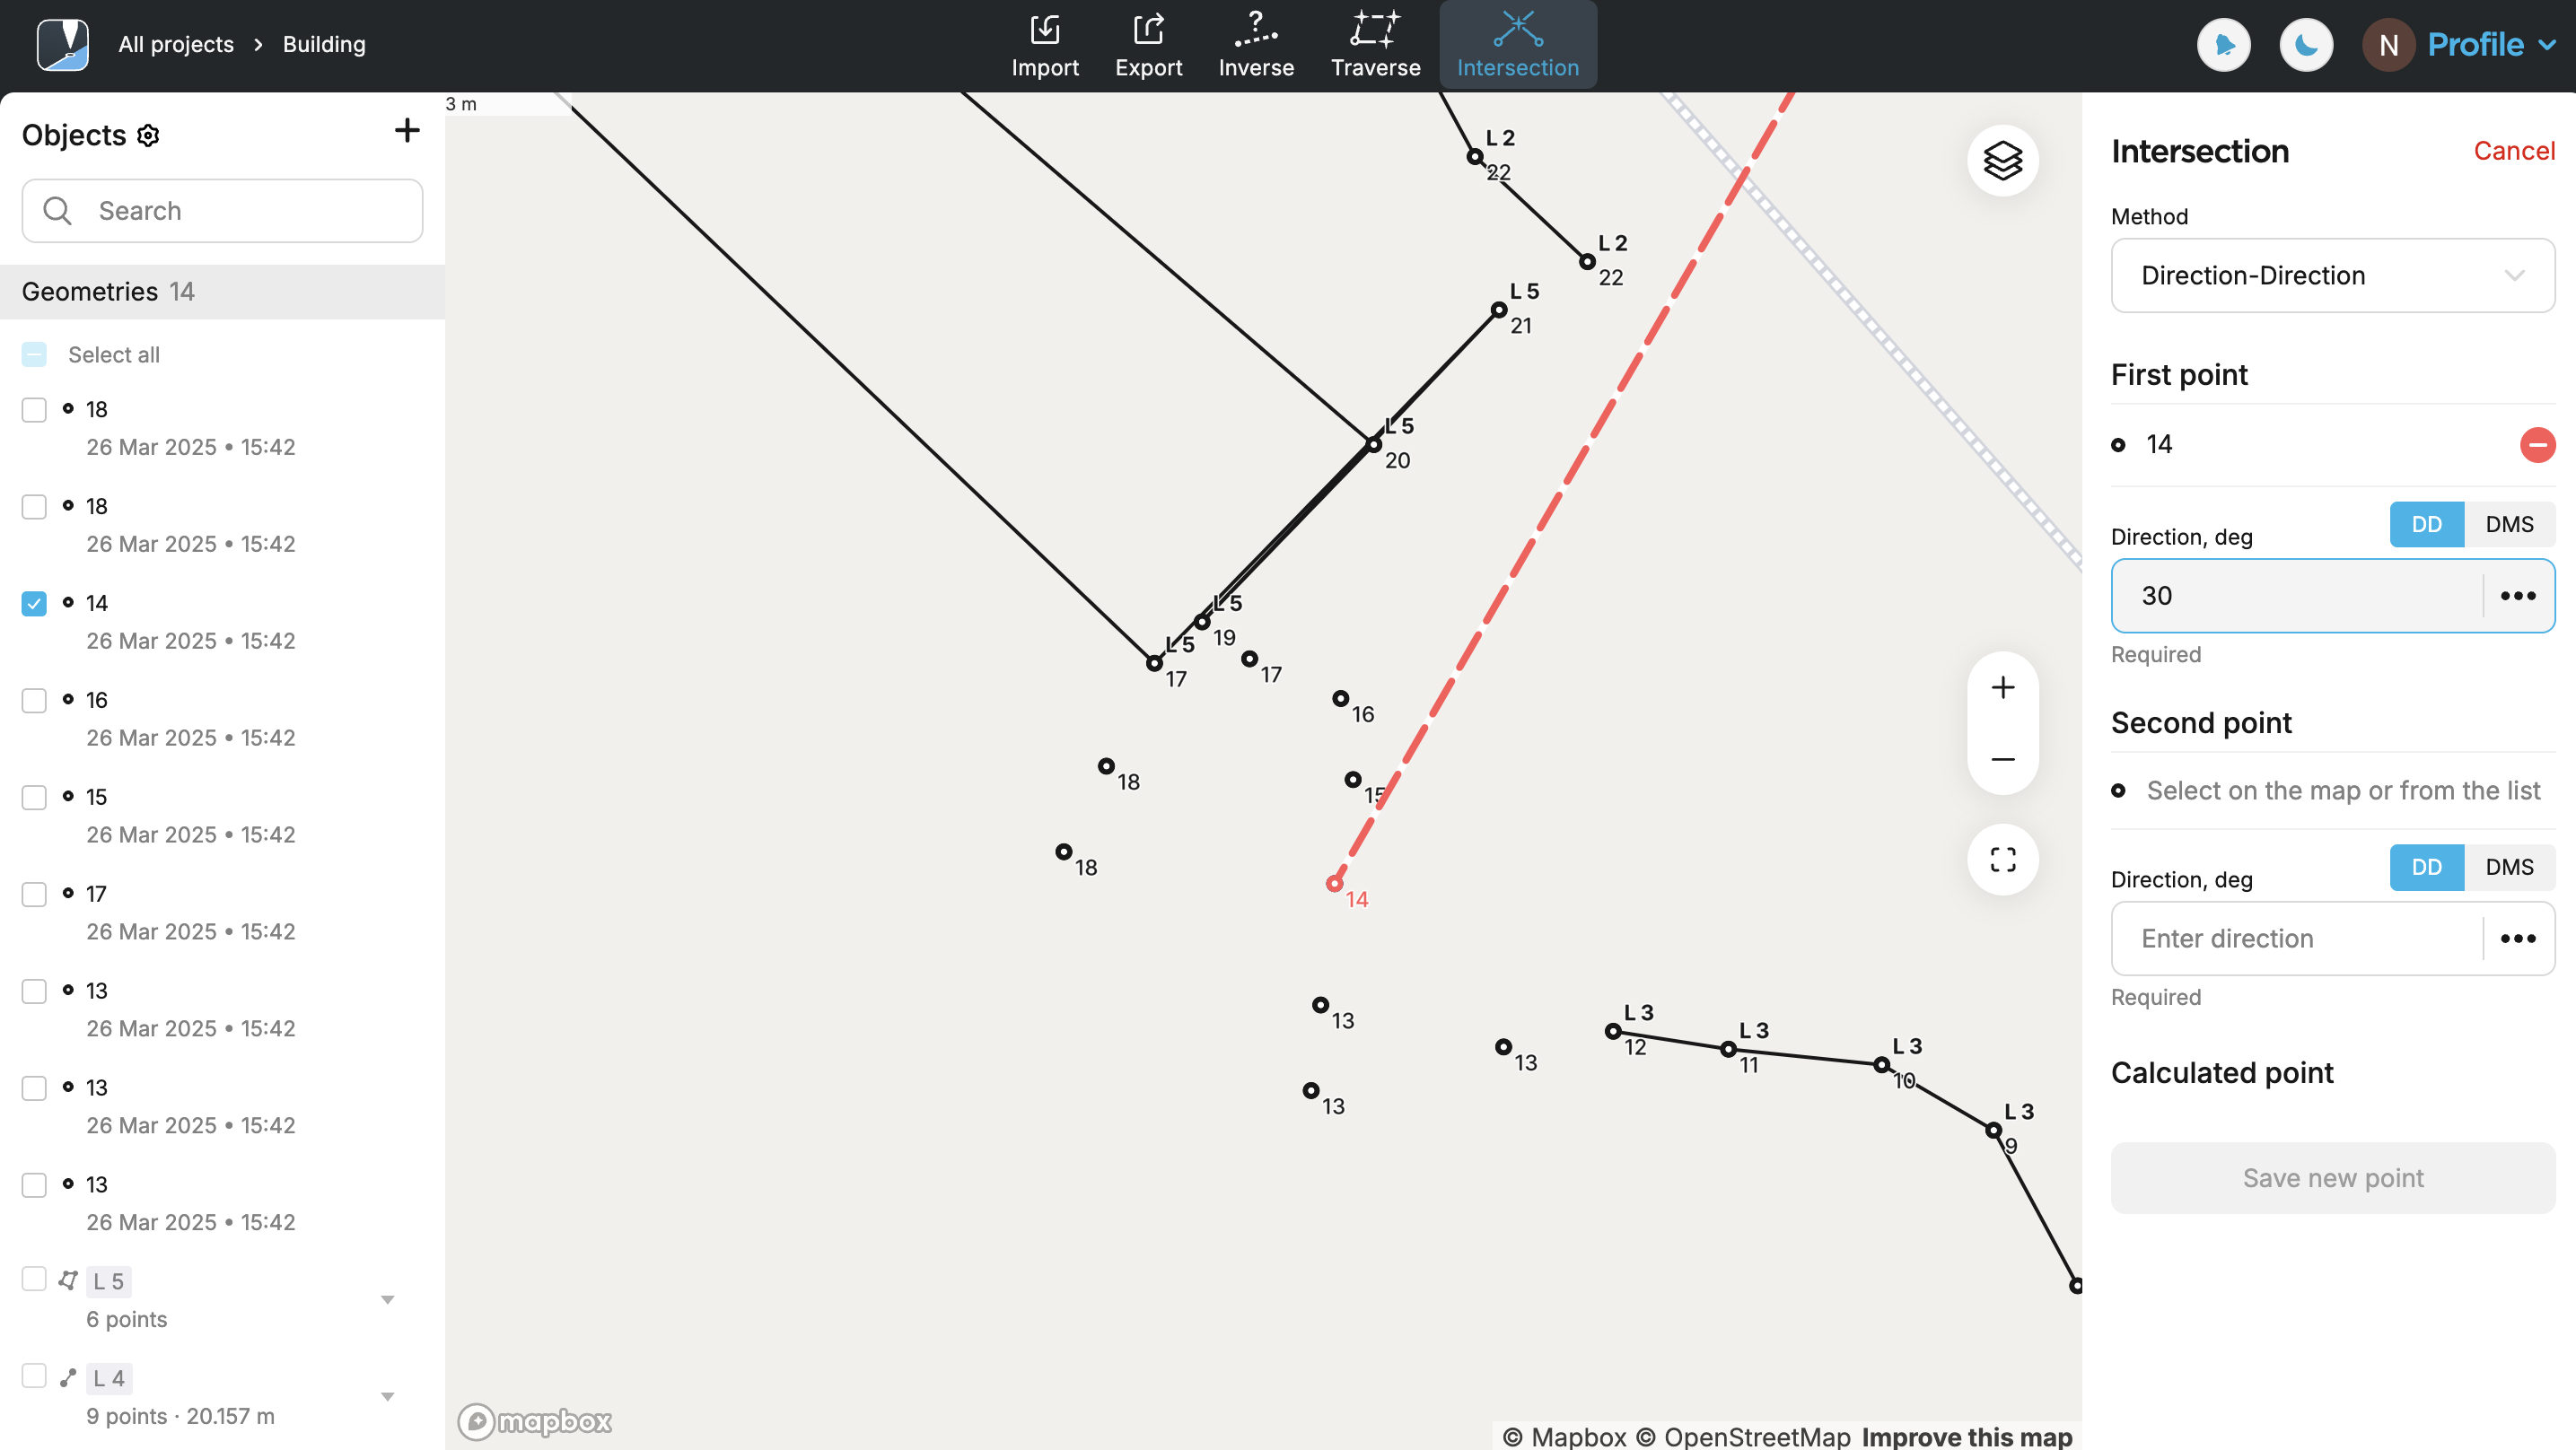This screenshot has height=1450, width=2576.
Task: Toggle the Select all checkbox
Action: point(34,354)
